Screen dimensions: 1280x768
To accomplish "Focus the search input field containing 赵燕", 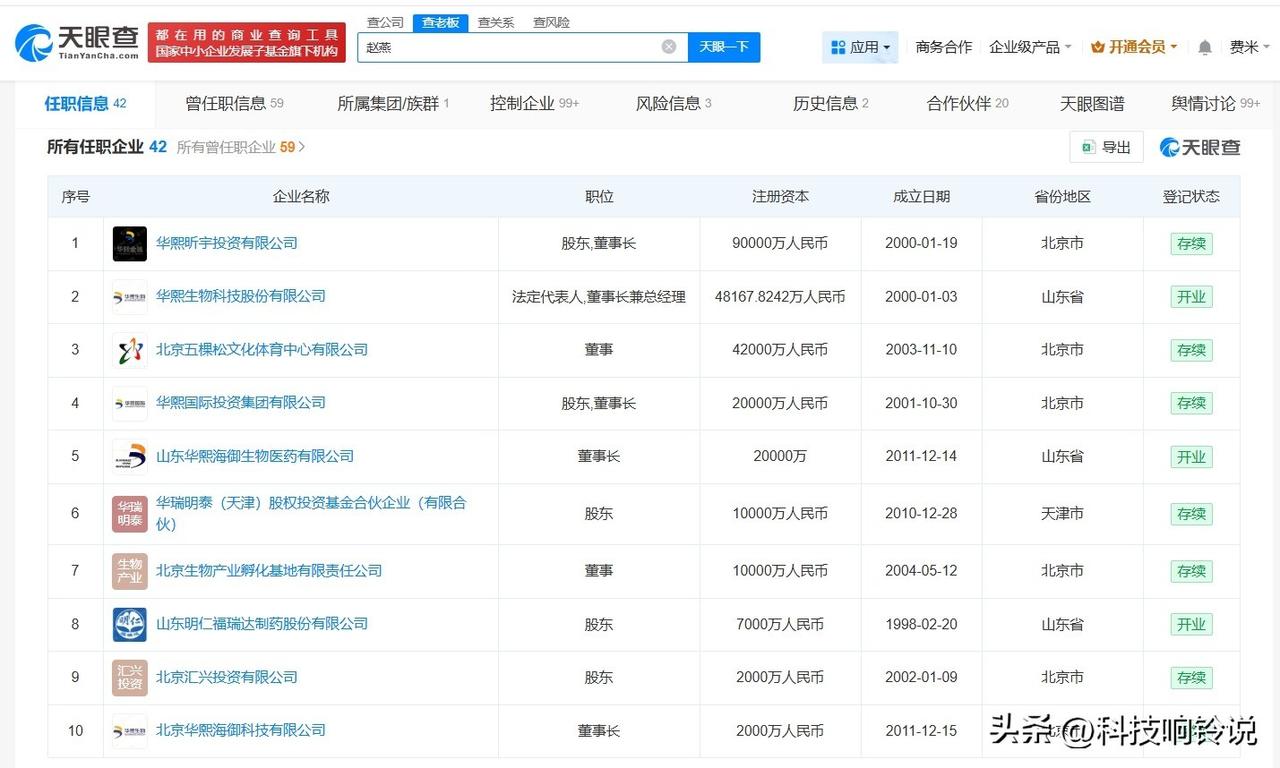I will pos(510,47).
